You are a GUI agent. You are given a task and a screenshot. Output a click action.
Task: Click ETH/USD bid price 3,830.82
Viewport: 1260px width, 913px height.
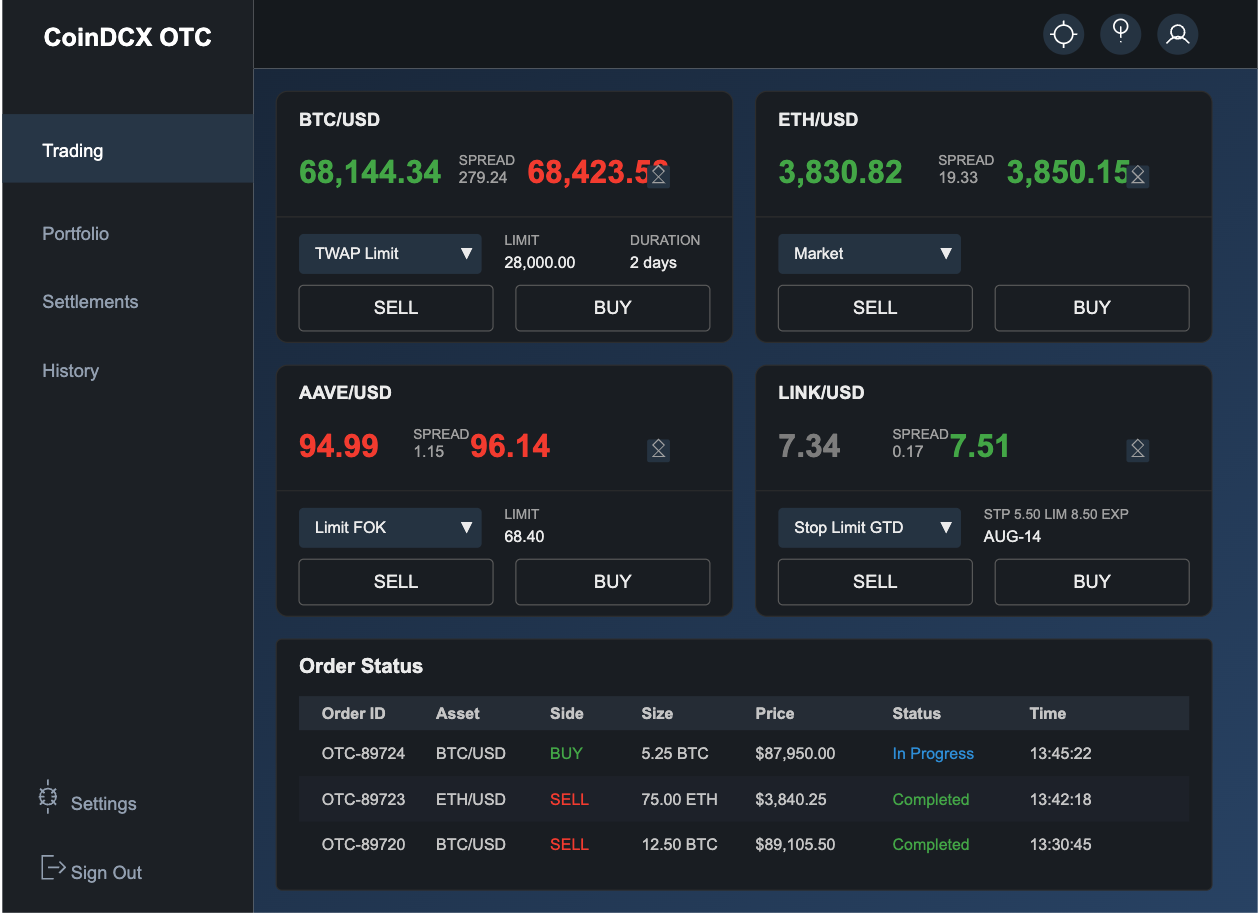tap(840, 172)
